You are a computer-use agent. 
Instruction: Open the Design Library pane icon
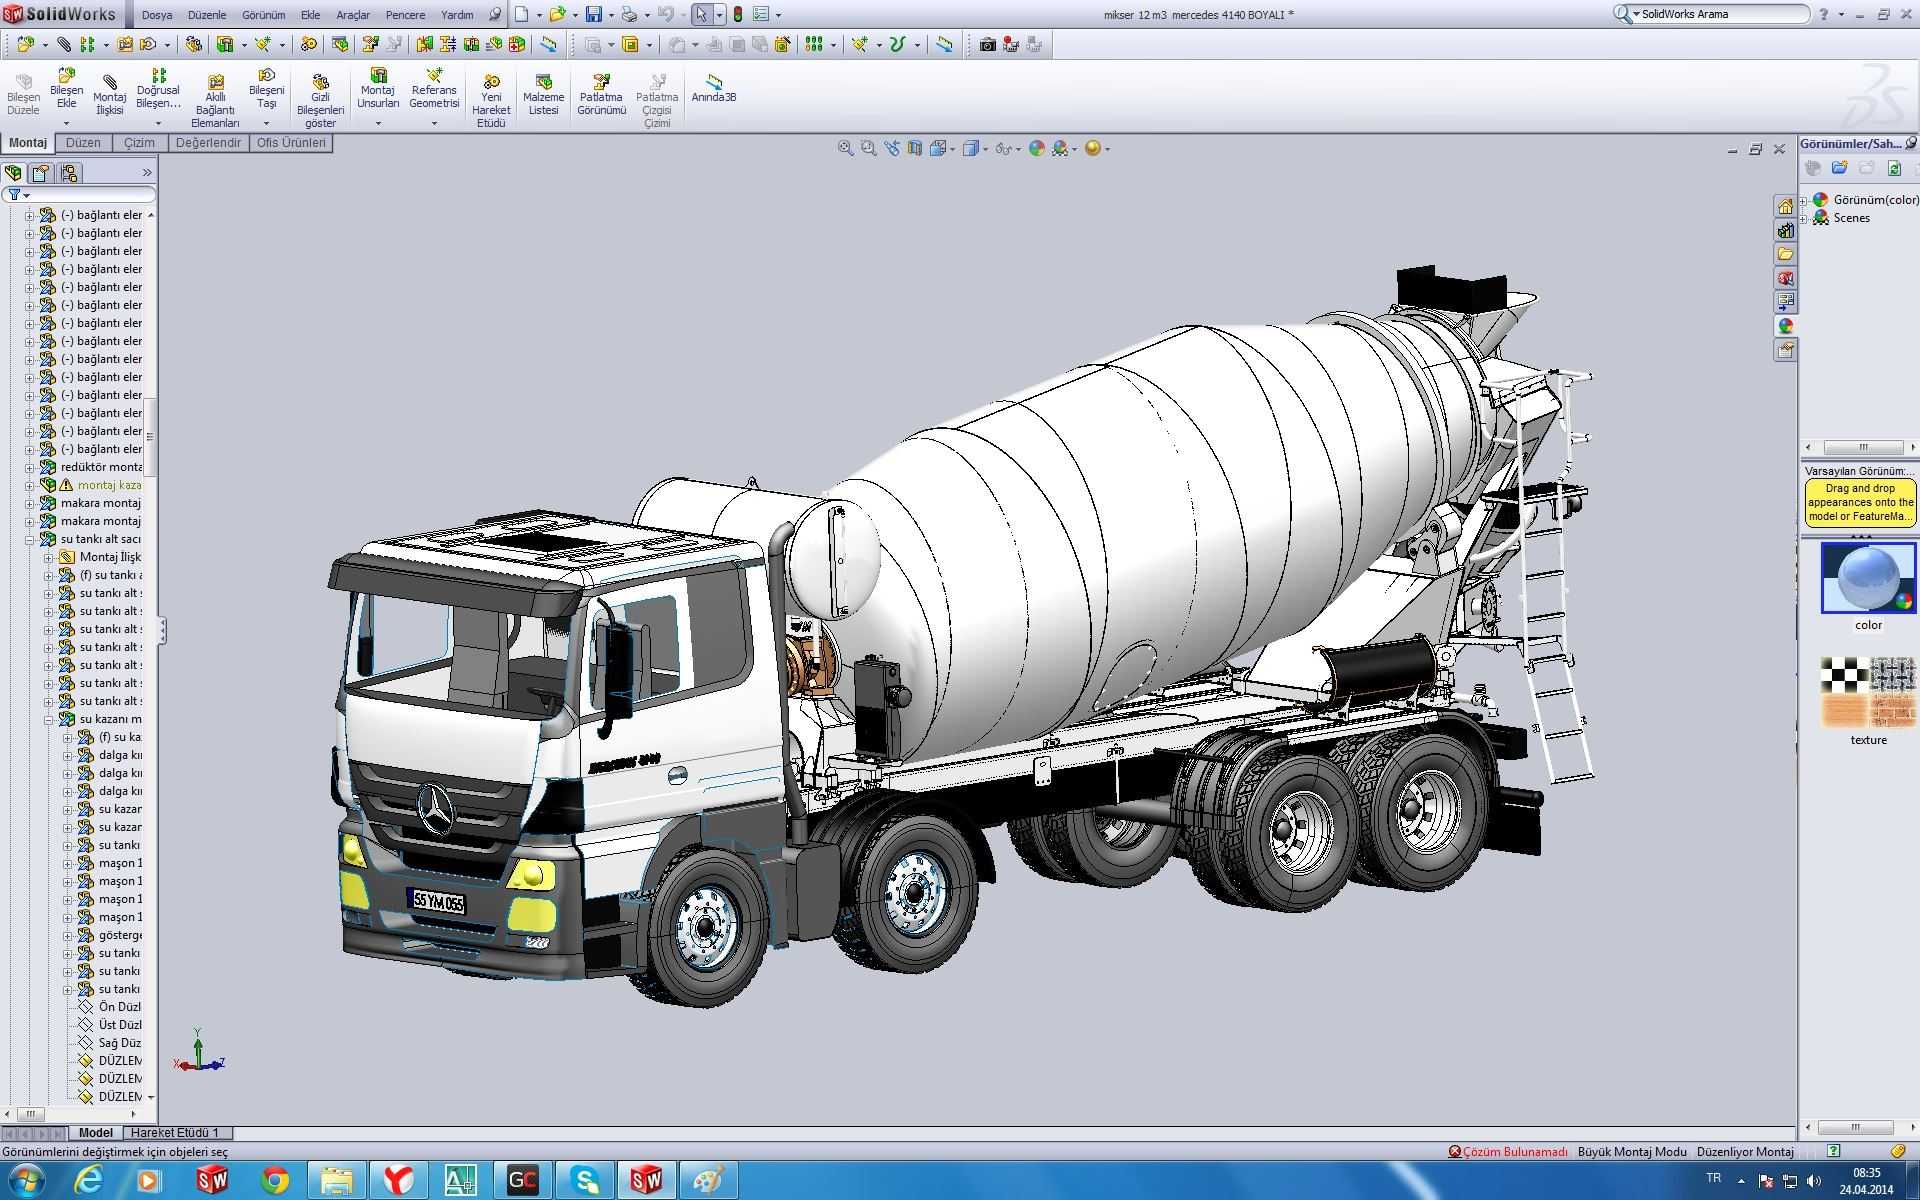tap(1785, 230)
